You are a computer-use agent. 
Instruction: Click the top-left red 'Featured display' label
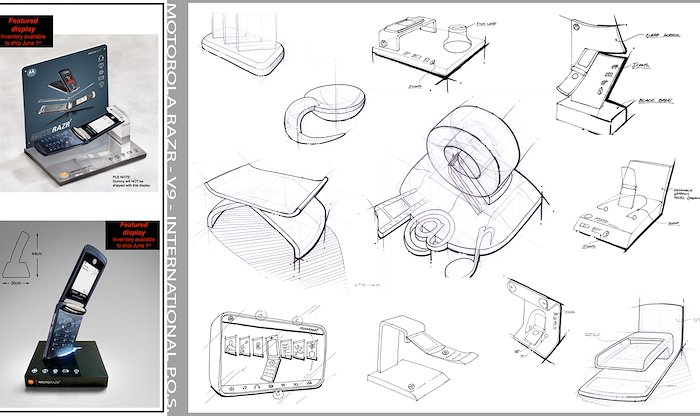pos(26,31)
